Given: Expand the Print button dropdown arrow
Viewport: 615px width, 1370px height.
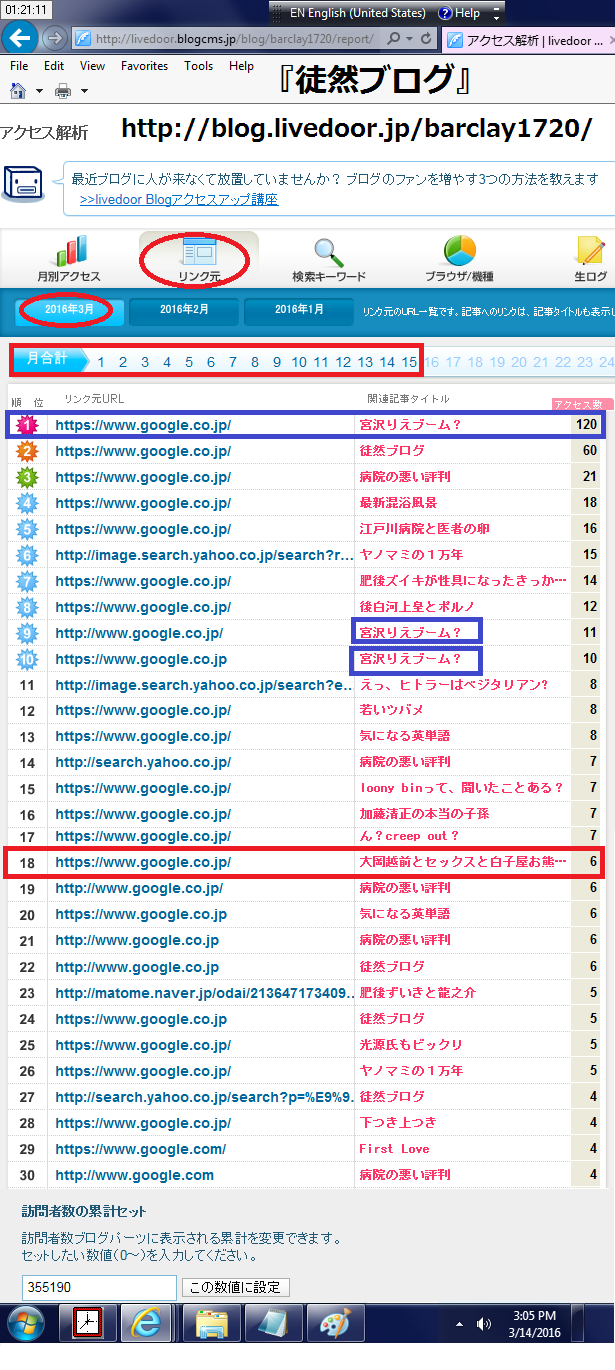Looking at the screenshot, I should click(x=84, y=91).
